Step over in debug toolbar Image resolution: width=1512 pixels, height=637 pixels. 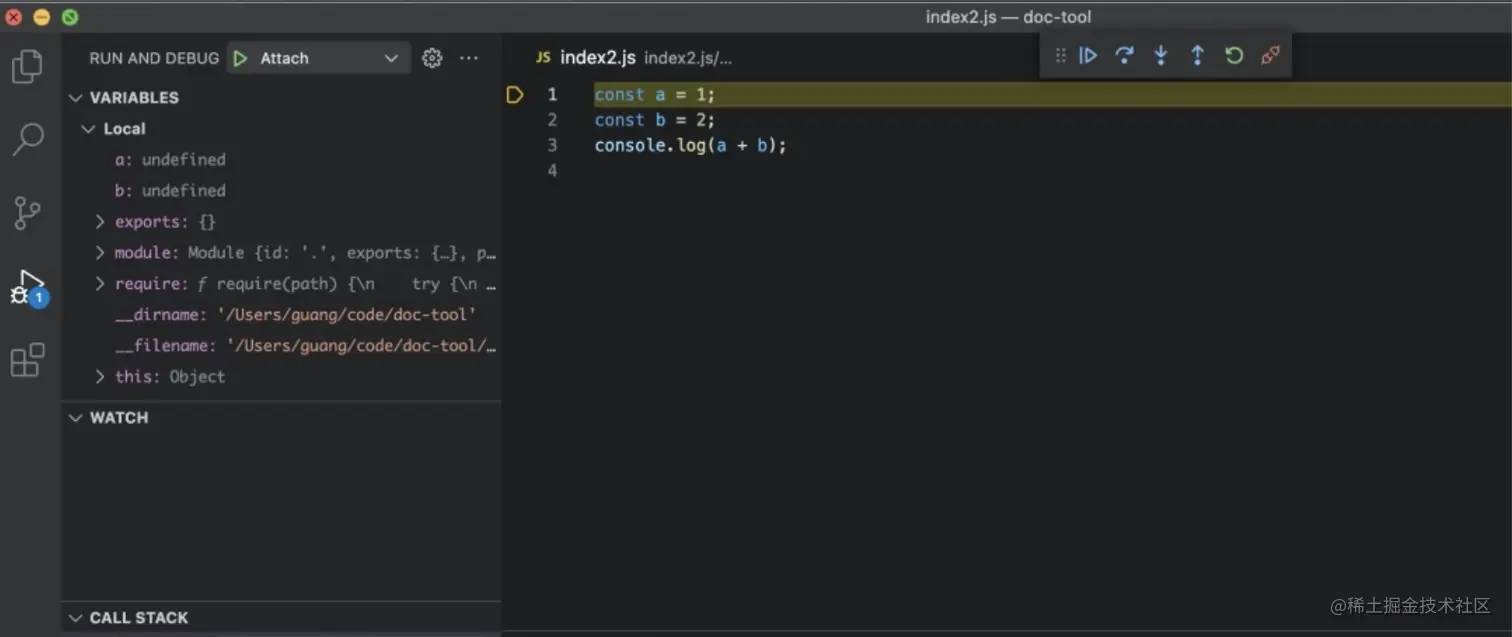coord(1124,56)
